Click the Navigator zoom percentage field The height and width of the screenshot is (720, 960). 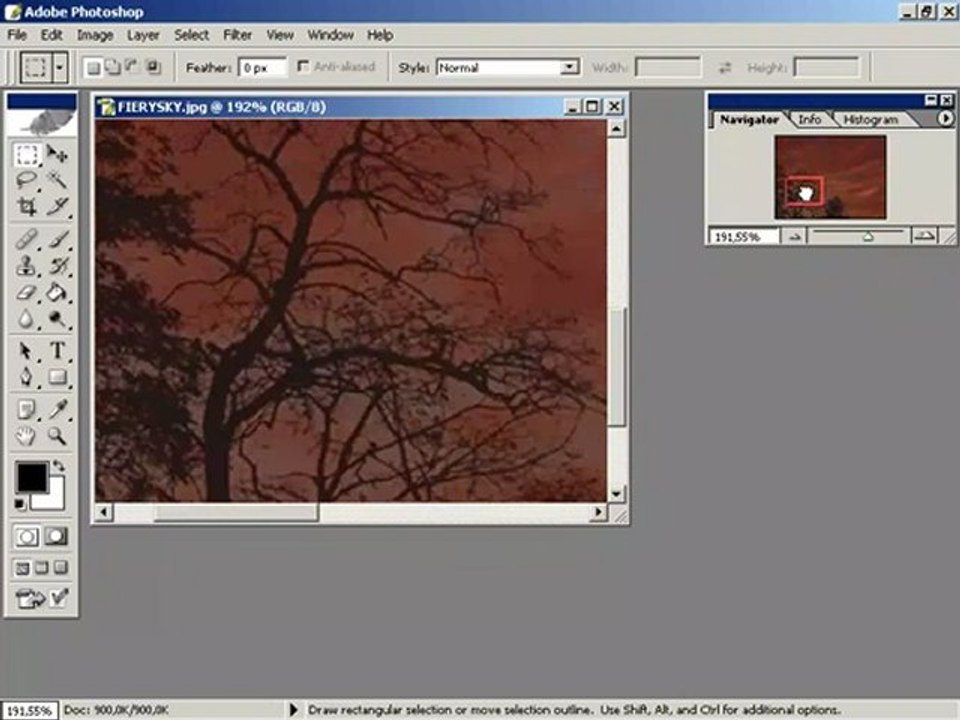(744, 236)
